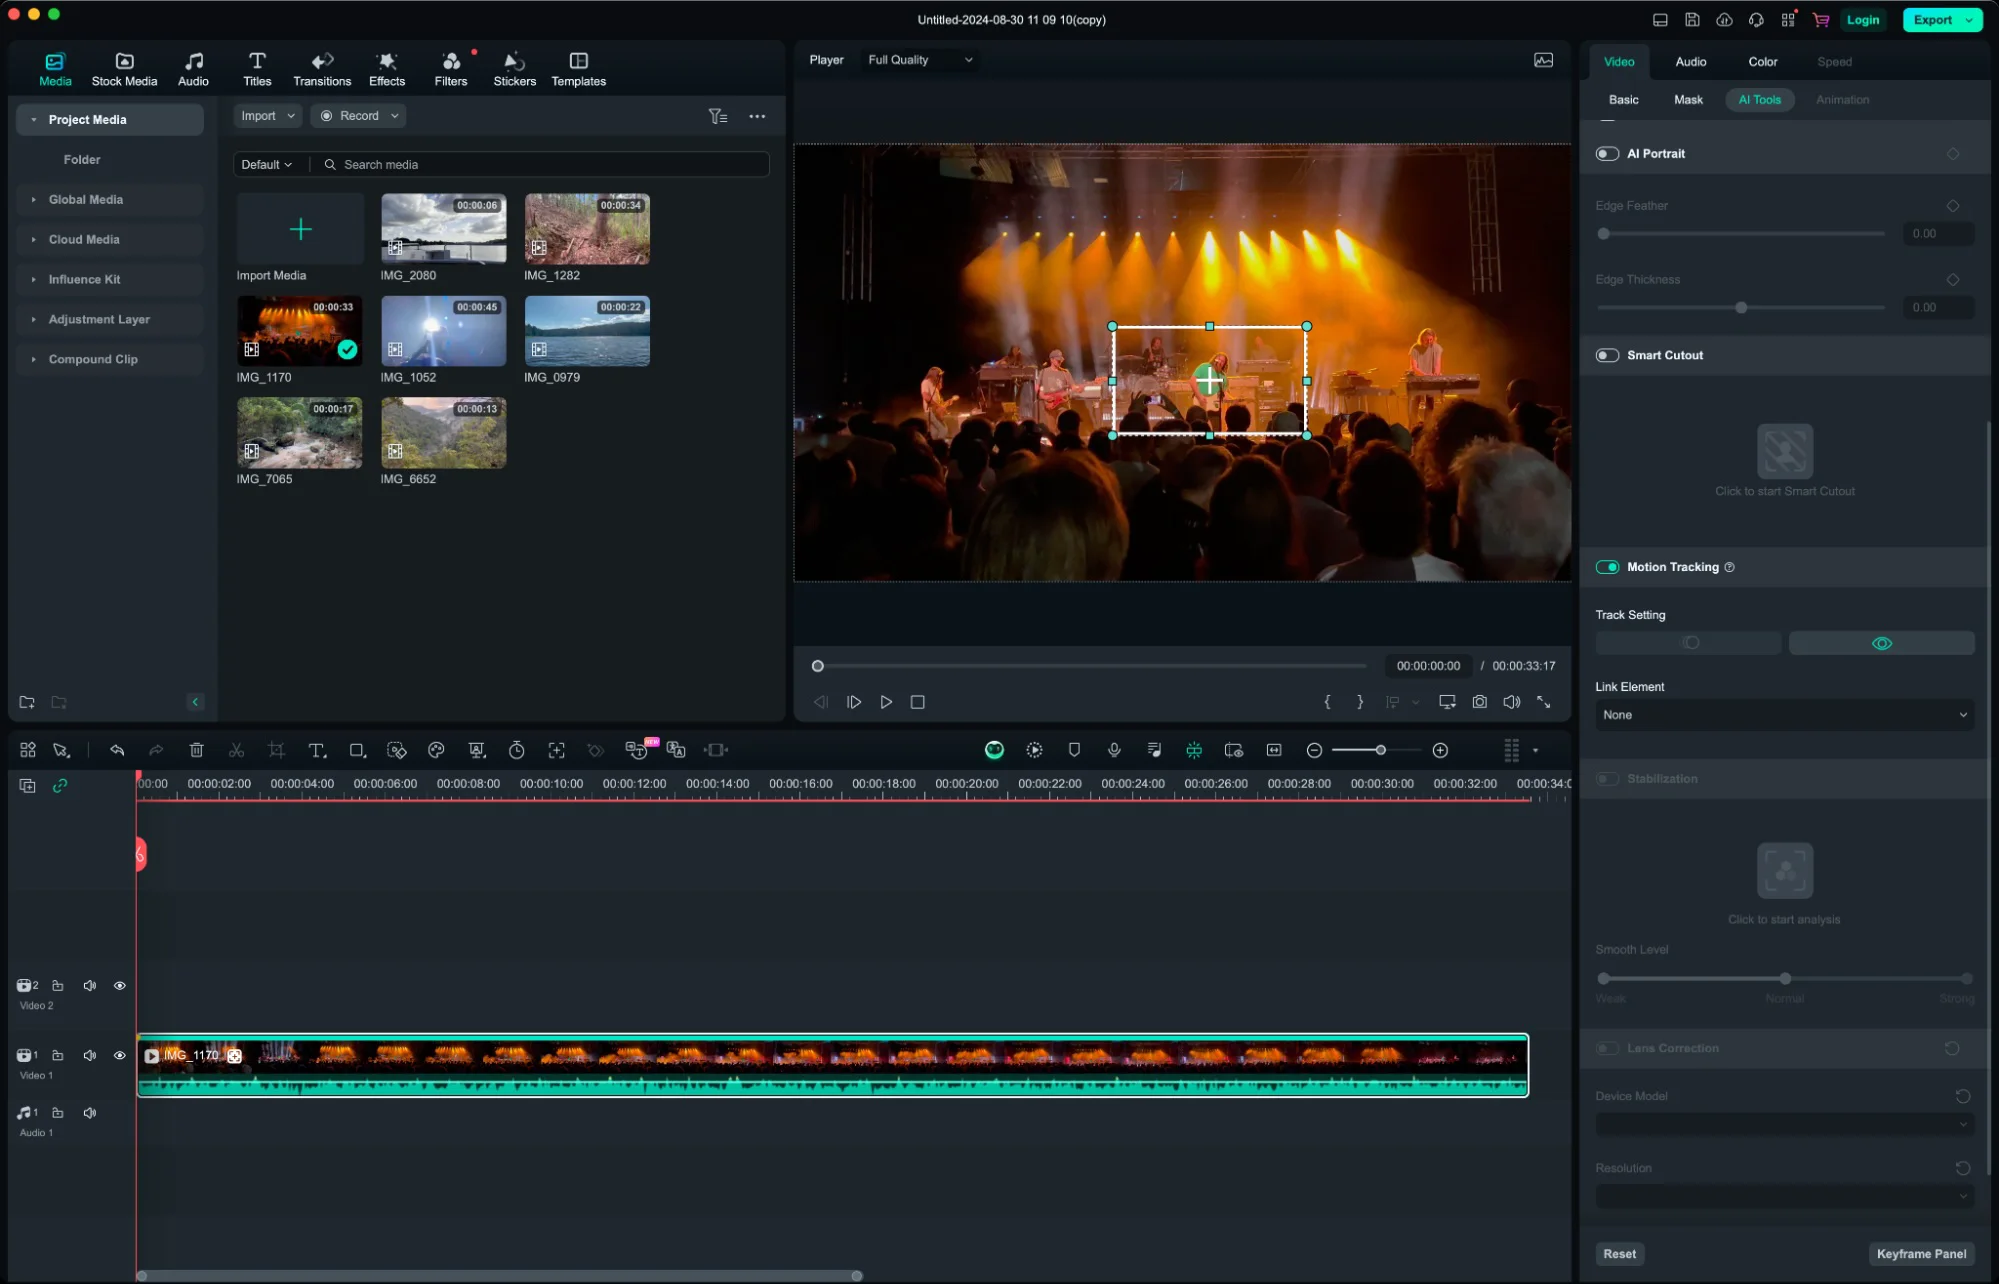This screenshot has height=1284, width=1999.
Task: Enable the AI Portrait toggle
Action: pos(1607,153)
